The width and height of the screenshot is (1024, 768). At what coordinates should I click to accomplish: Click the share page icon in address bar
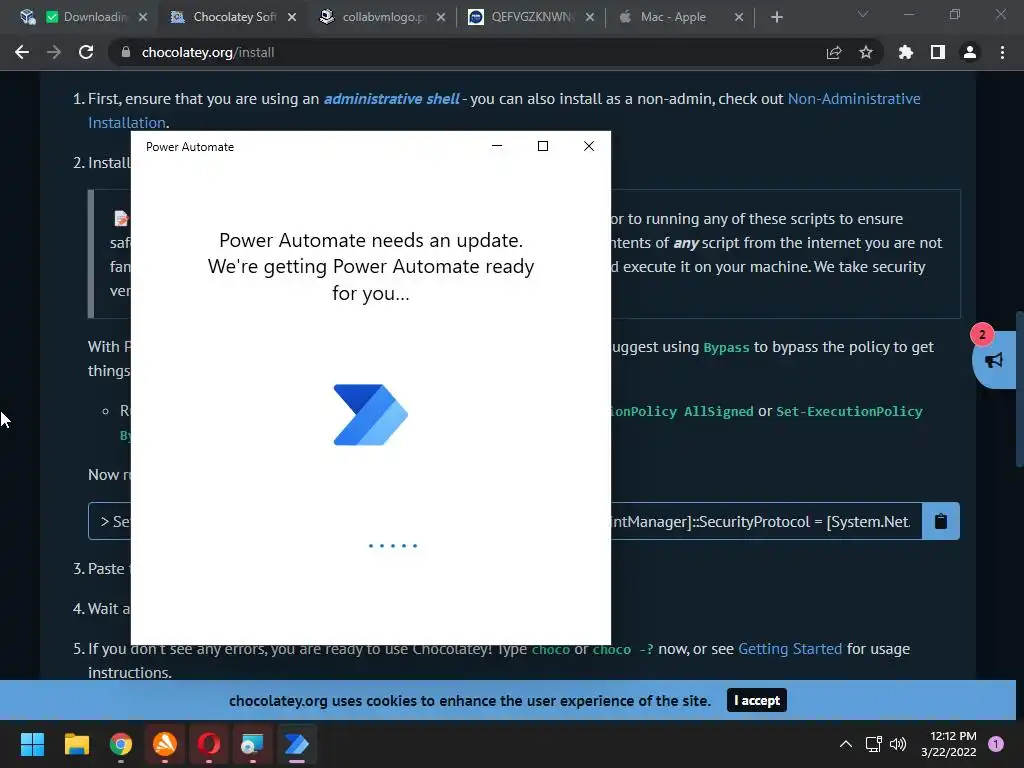(834, 52)
